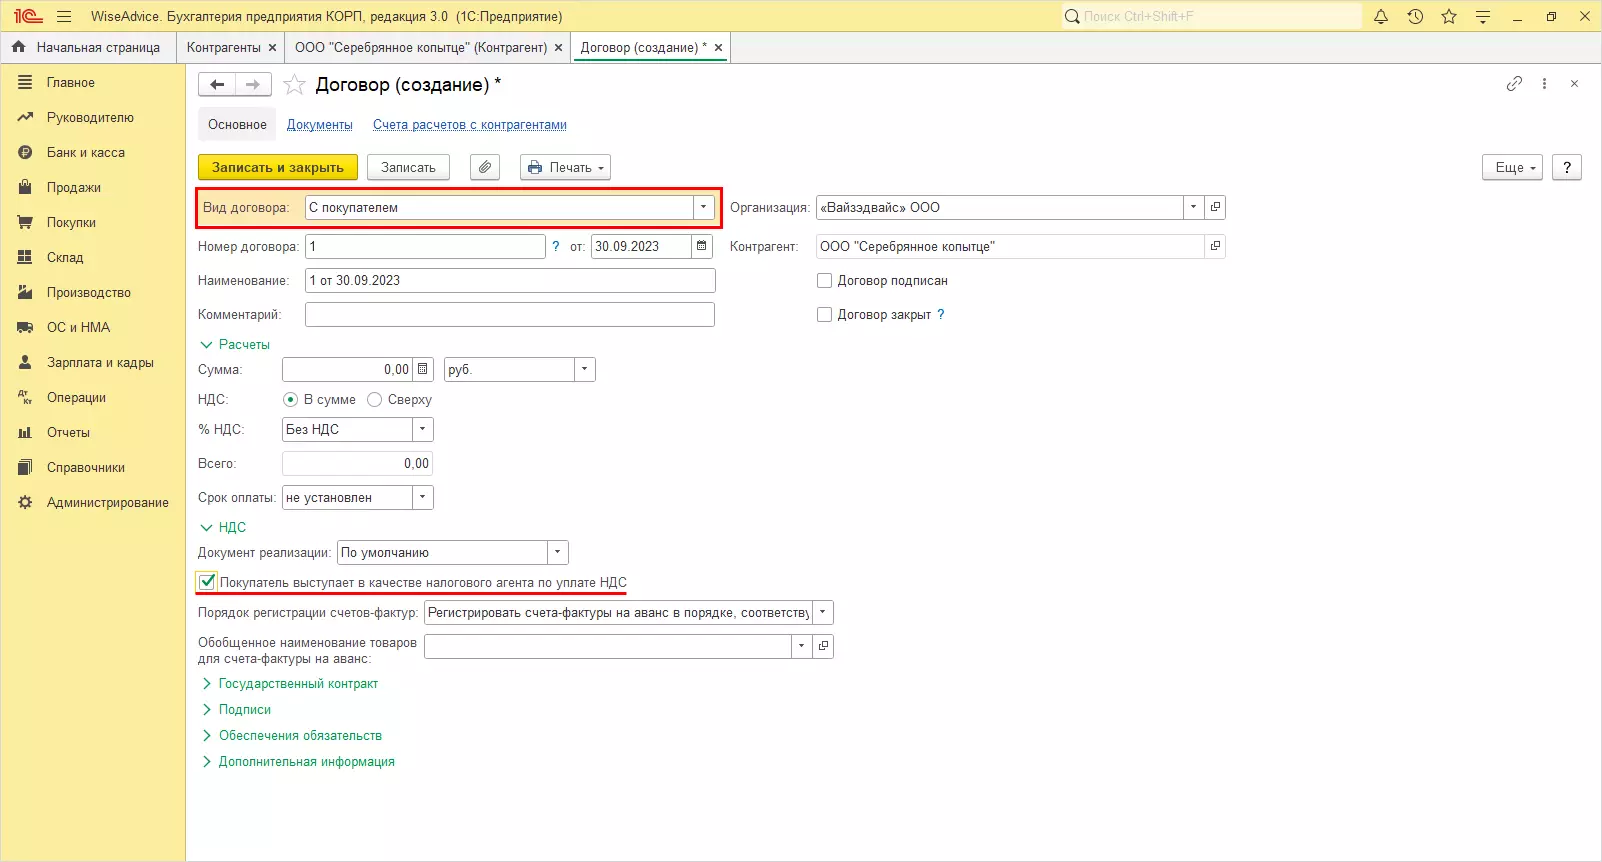The image size is (1602, 862).
Task: Open % НДС dropdown arrow
Action: coord(423,429)
